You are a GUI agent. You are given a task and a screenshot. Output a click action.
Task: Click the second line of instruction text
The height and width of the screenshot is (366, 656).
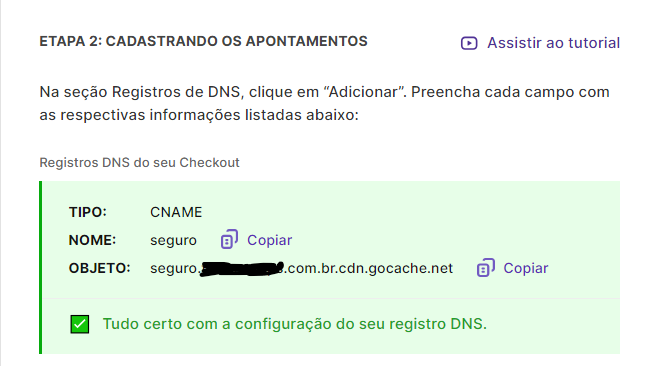click(199, 115)
